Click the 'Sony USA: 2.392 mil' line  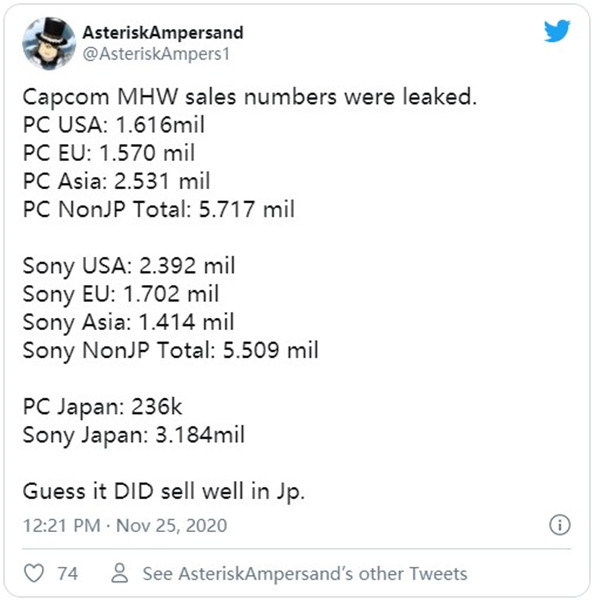click(x=129, y=266)
